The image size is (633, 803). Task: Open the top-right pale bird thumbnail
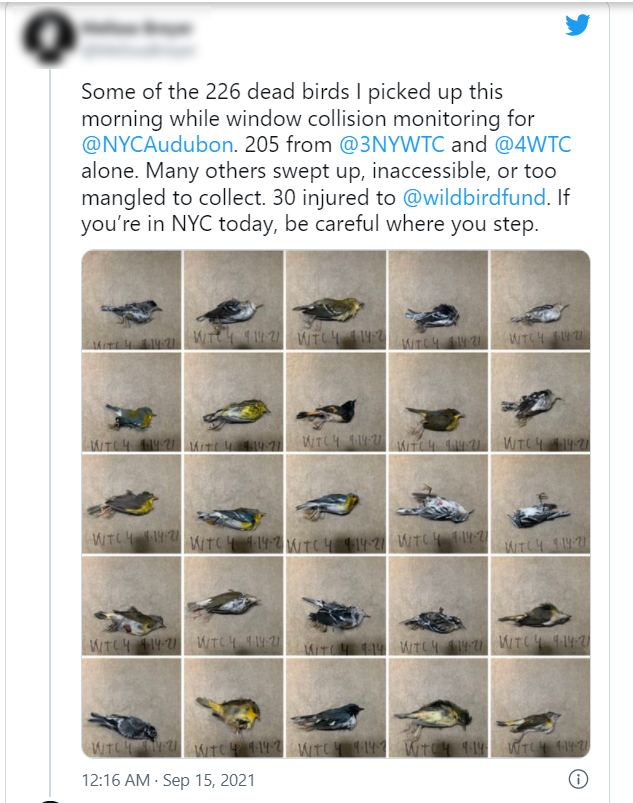540,300
